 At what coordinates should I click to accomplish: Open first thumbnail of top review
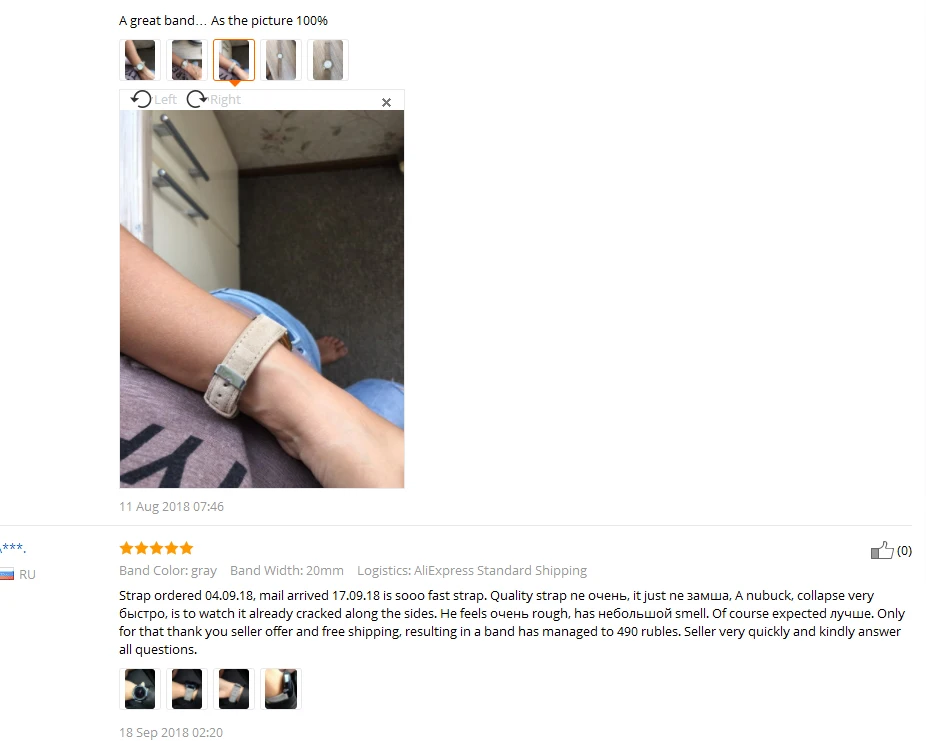(x=140, y=60)
